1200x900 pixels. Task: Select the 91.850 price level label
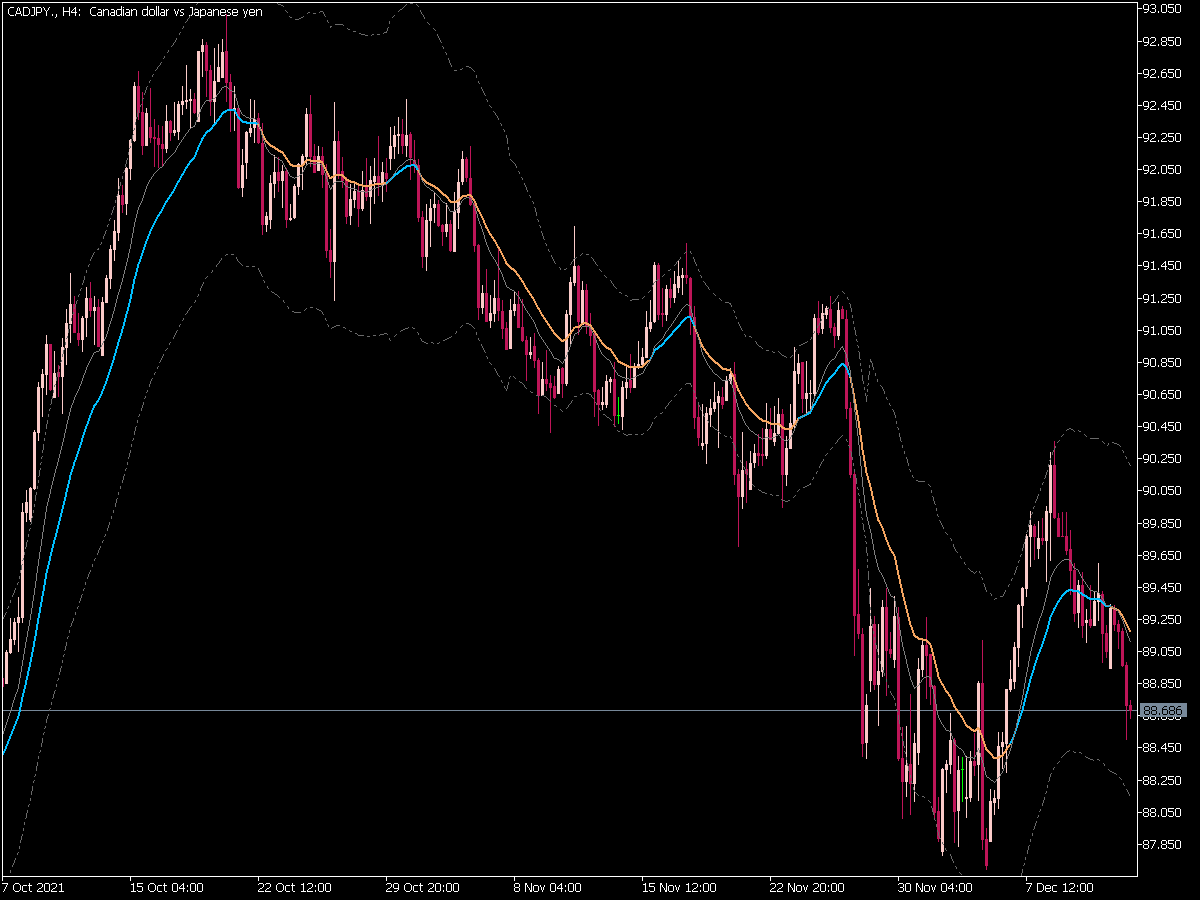1163,201
